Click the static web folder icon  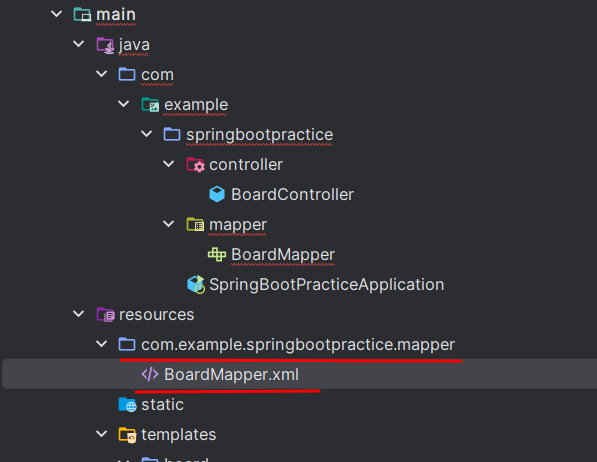127,404
